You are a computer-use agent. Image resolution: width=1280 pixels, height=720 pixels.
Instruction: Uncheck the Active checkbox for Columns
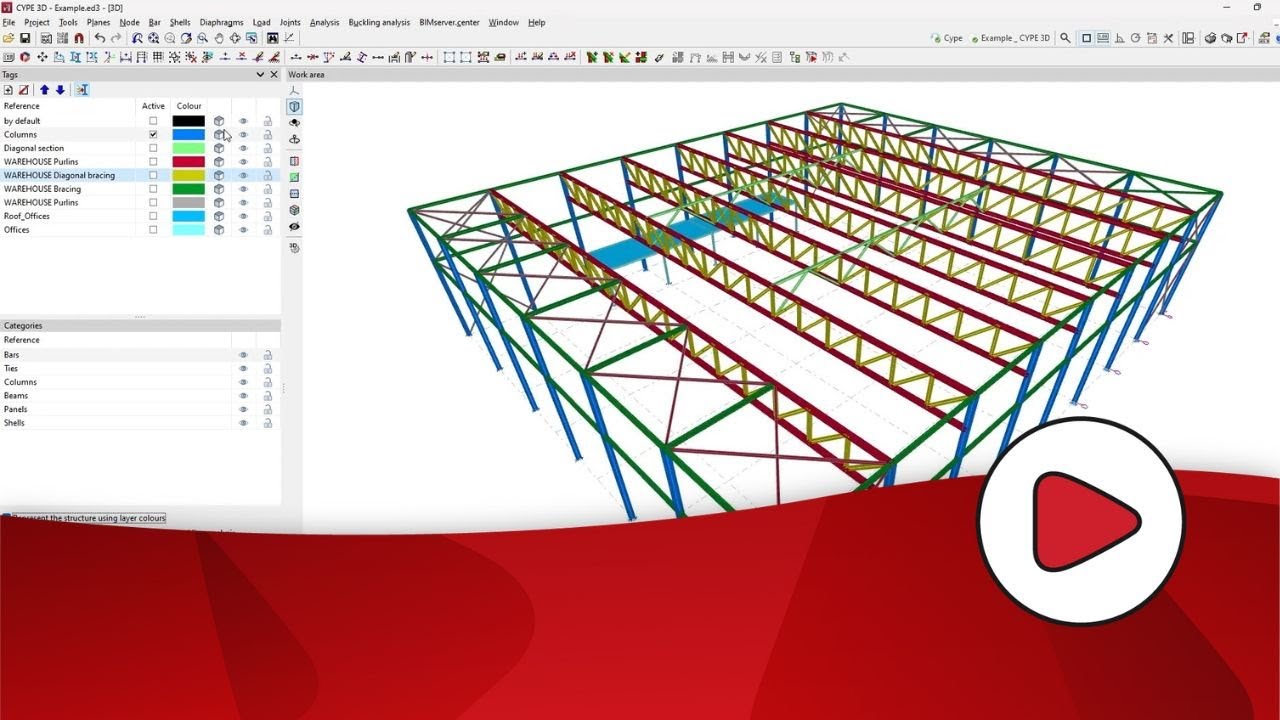click(x=153, y=134)
